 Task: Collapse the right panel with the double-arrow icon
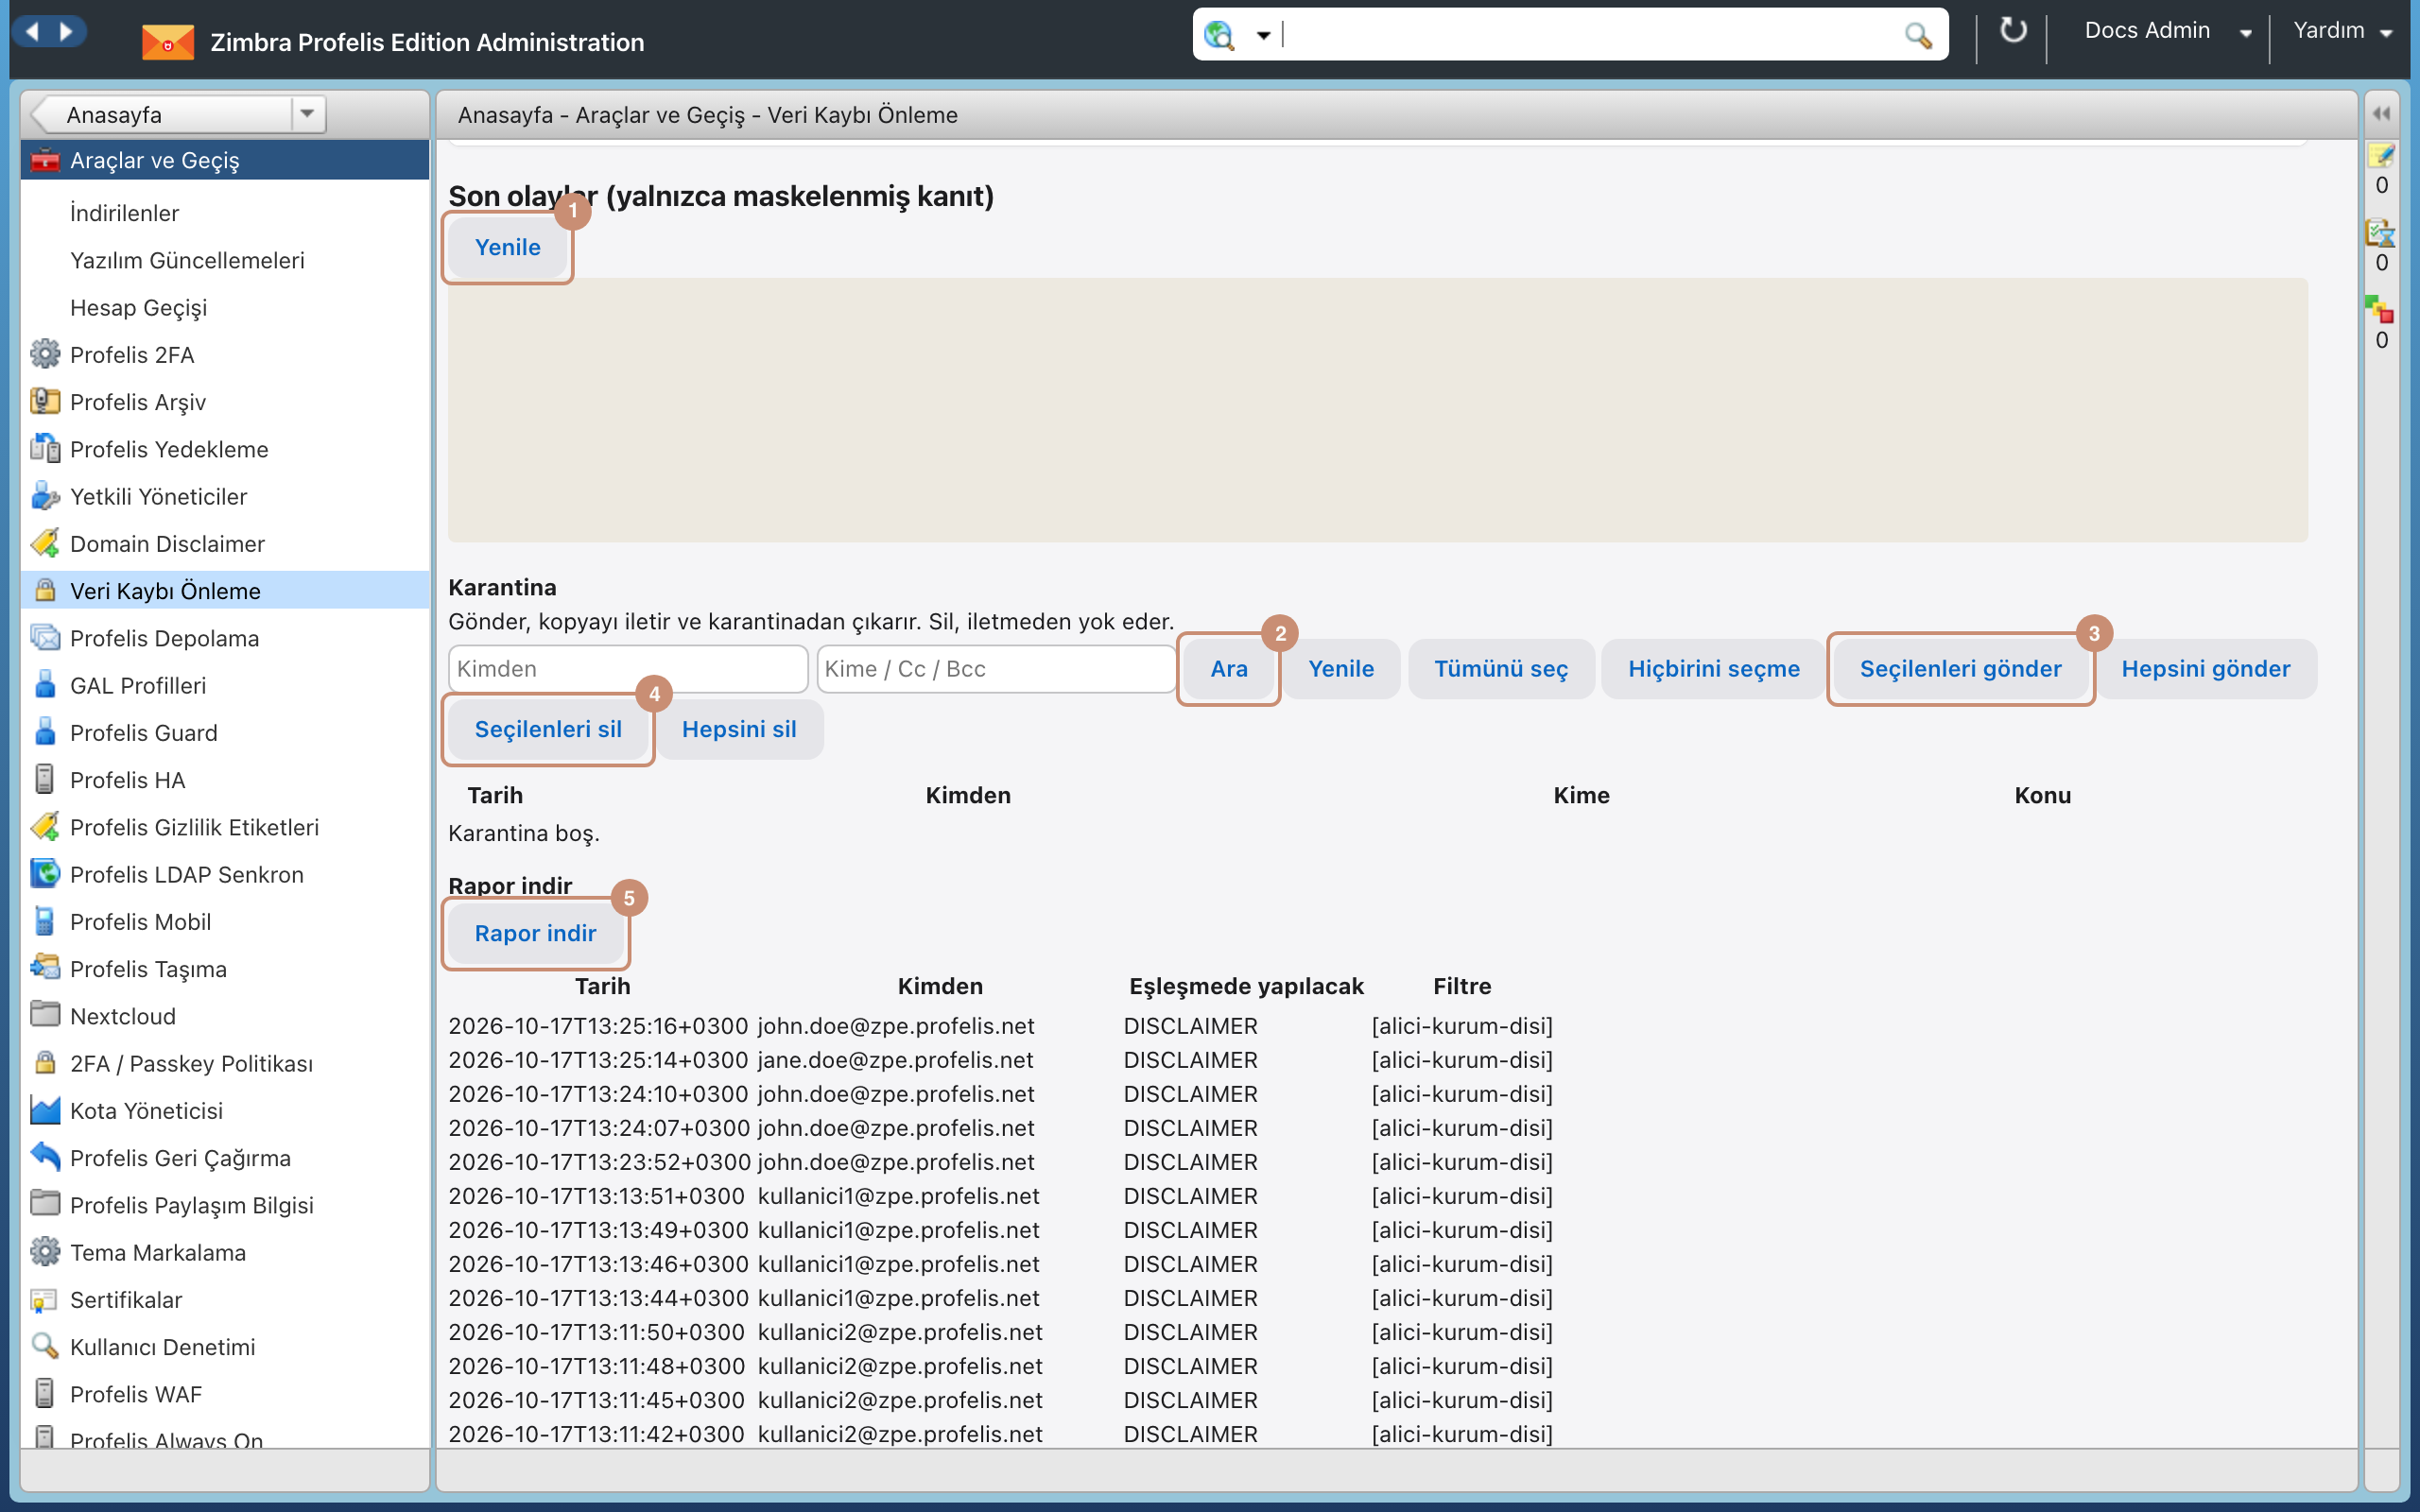[x=2381, y=114]
